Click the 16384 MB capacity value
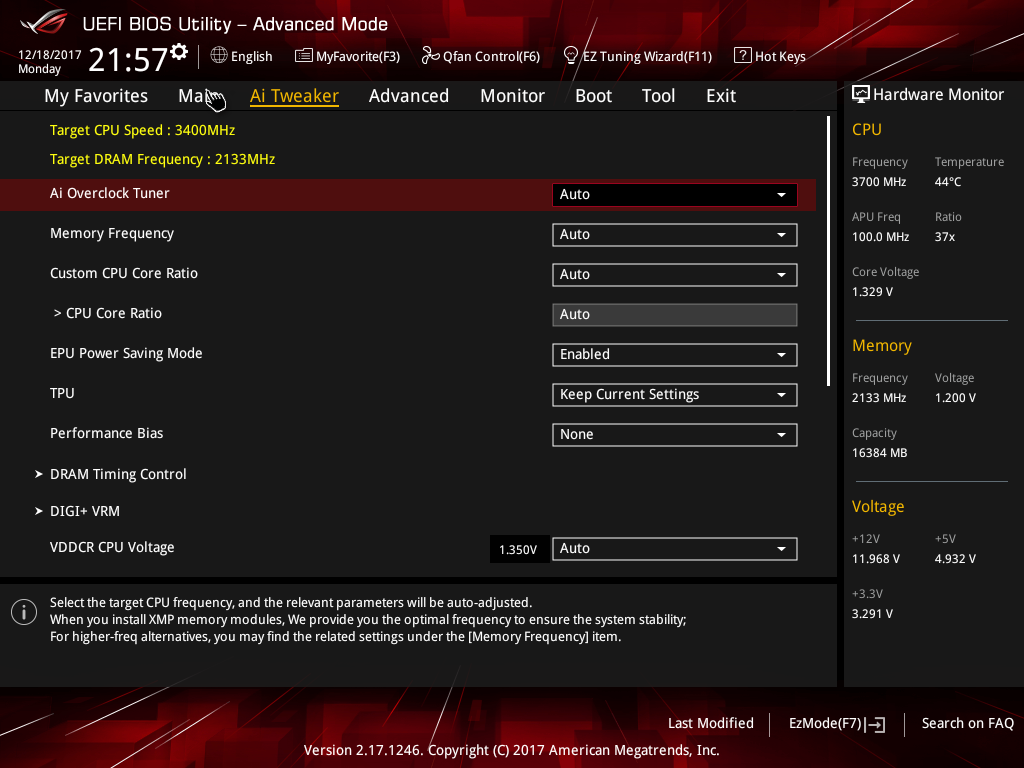Image resolution: width=1024 pixels, height=768 pixels. coord(880,453)
